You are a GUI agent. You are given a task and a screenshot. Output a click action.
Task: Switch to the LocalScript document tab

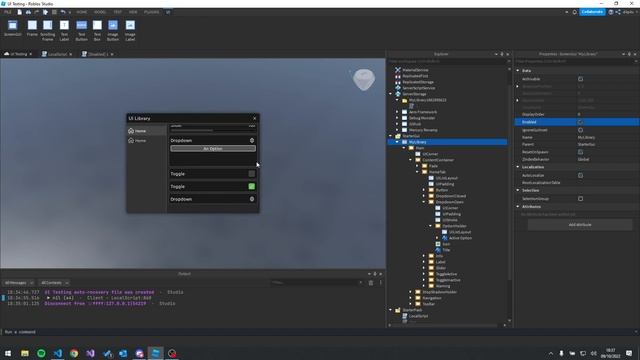pos(56,54)
